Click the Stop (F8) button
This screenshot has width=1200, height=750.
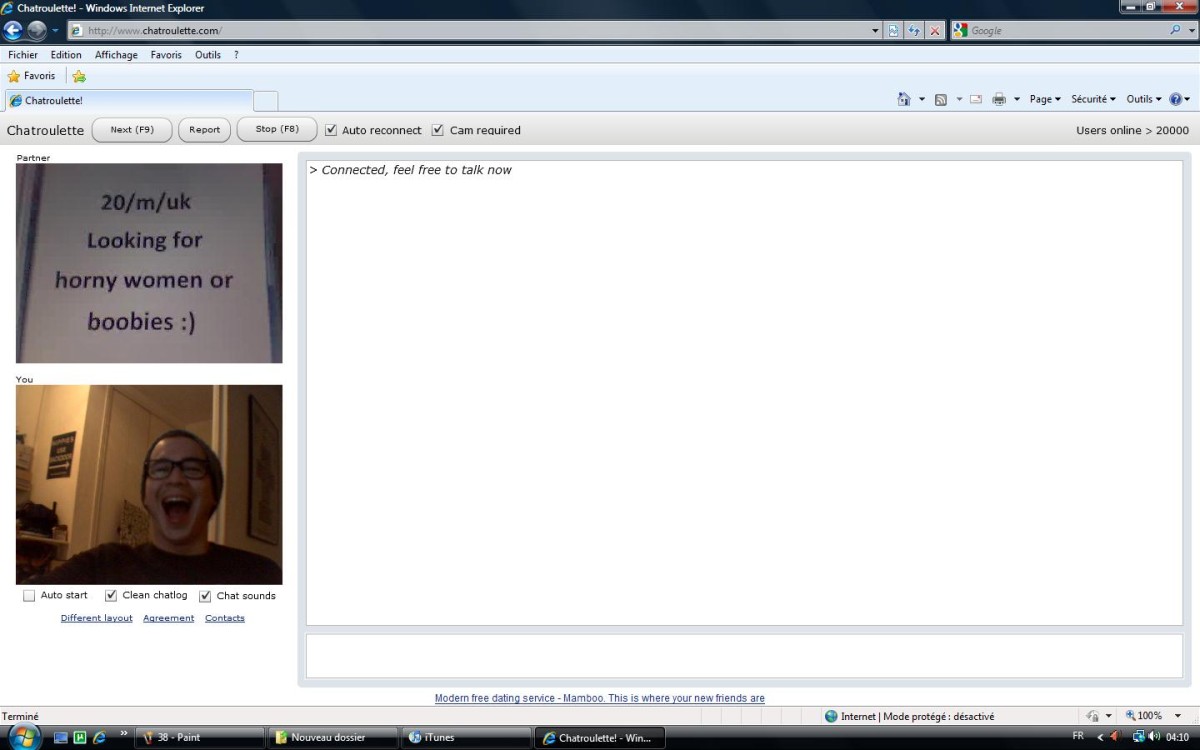(277, 130)
